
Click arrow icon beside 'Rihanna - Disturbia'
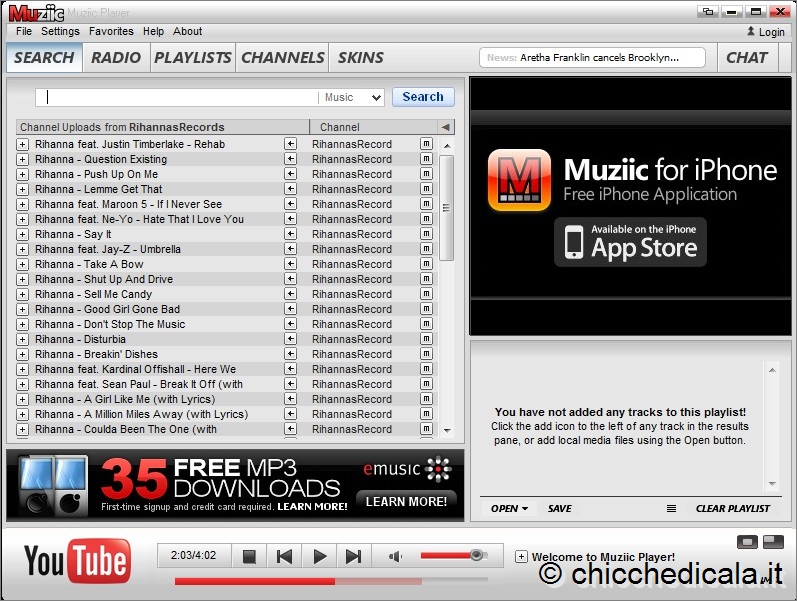291,339
